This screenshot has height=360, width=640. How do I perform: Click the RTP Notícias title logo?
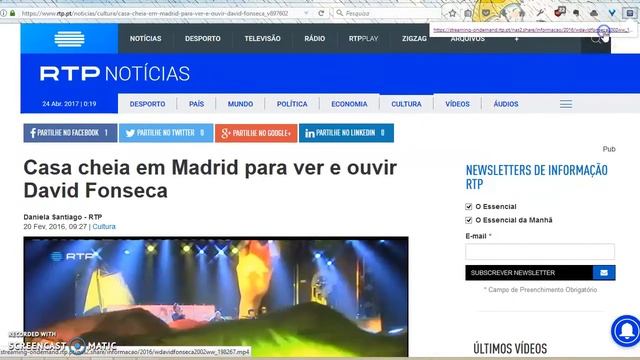pyautogui.click(x=115, y=74)
